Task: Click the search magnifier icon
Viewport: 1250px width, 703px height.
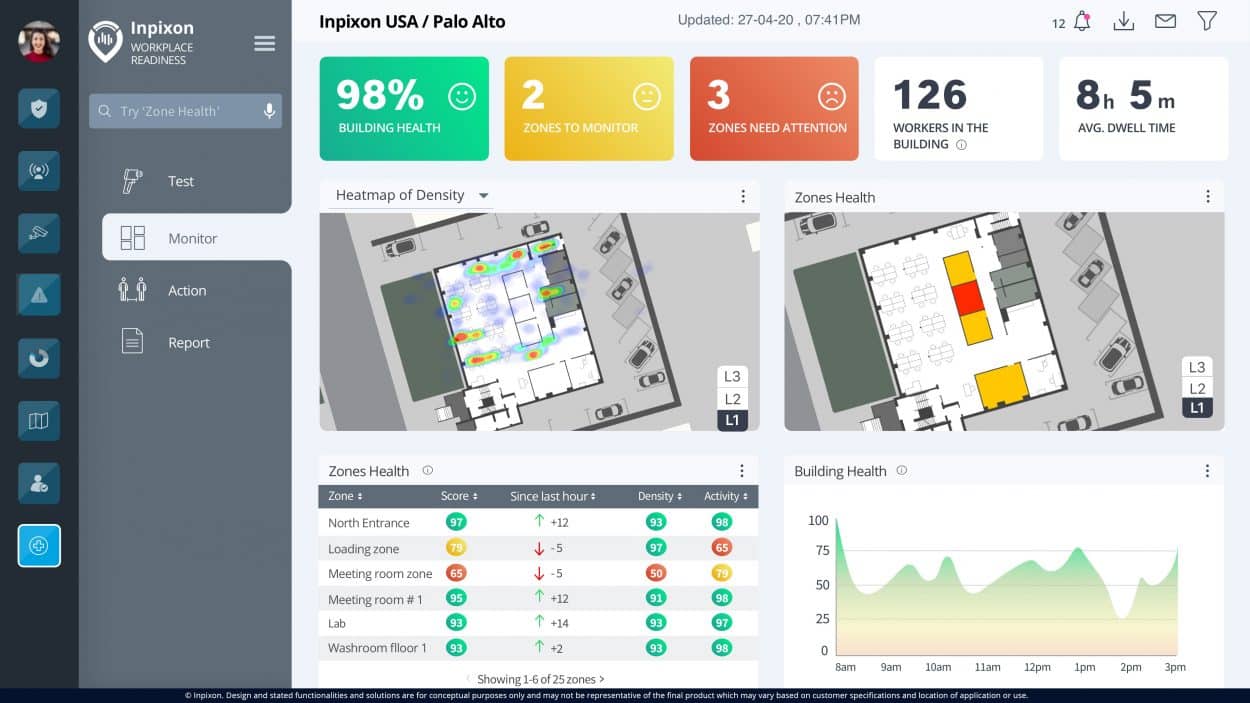Action: pyautogui.click(x=104, y=111)
